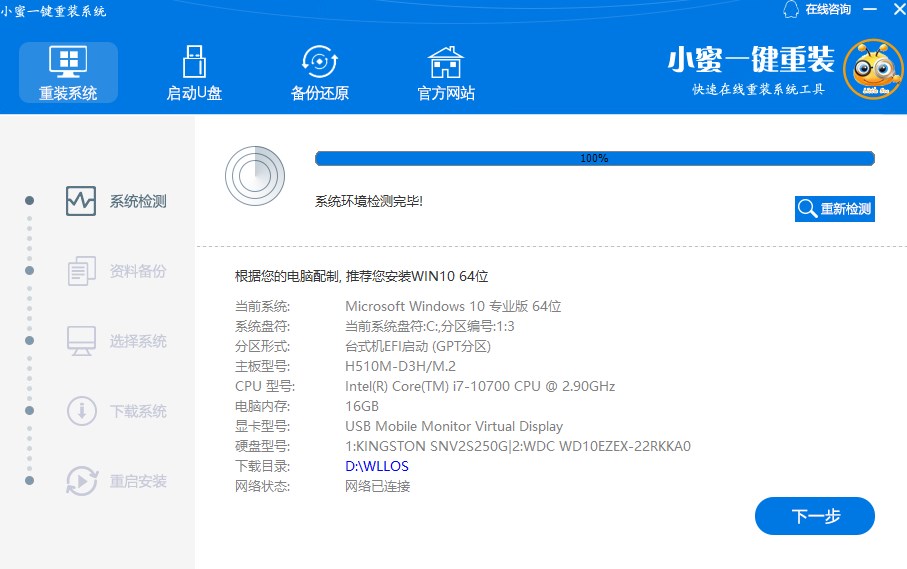907x569 pixels.
Task: Select the H510M-D3H/M.2 motherboard value
Action: 400,366
